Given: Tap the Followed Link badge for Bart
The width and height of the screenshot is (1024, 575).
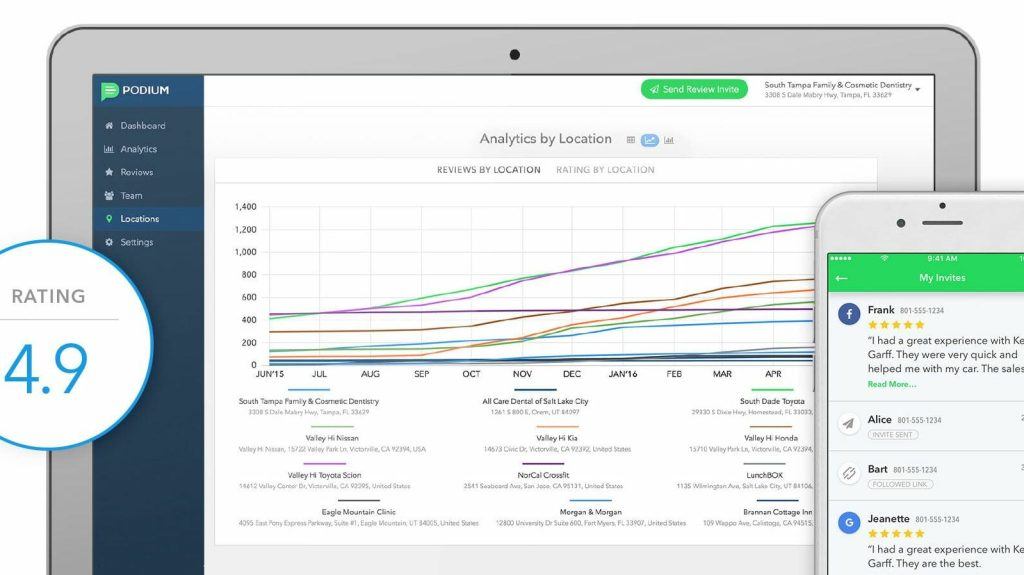Looking at the screenshot, I should click(x=900, y=484).
